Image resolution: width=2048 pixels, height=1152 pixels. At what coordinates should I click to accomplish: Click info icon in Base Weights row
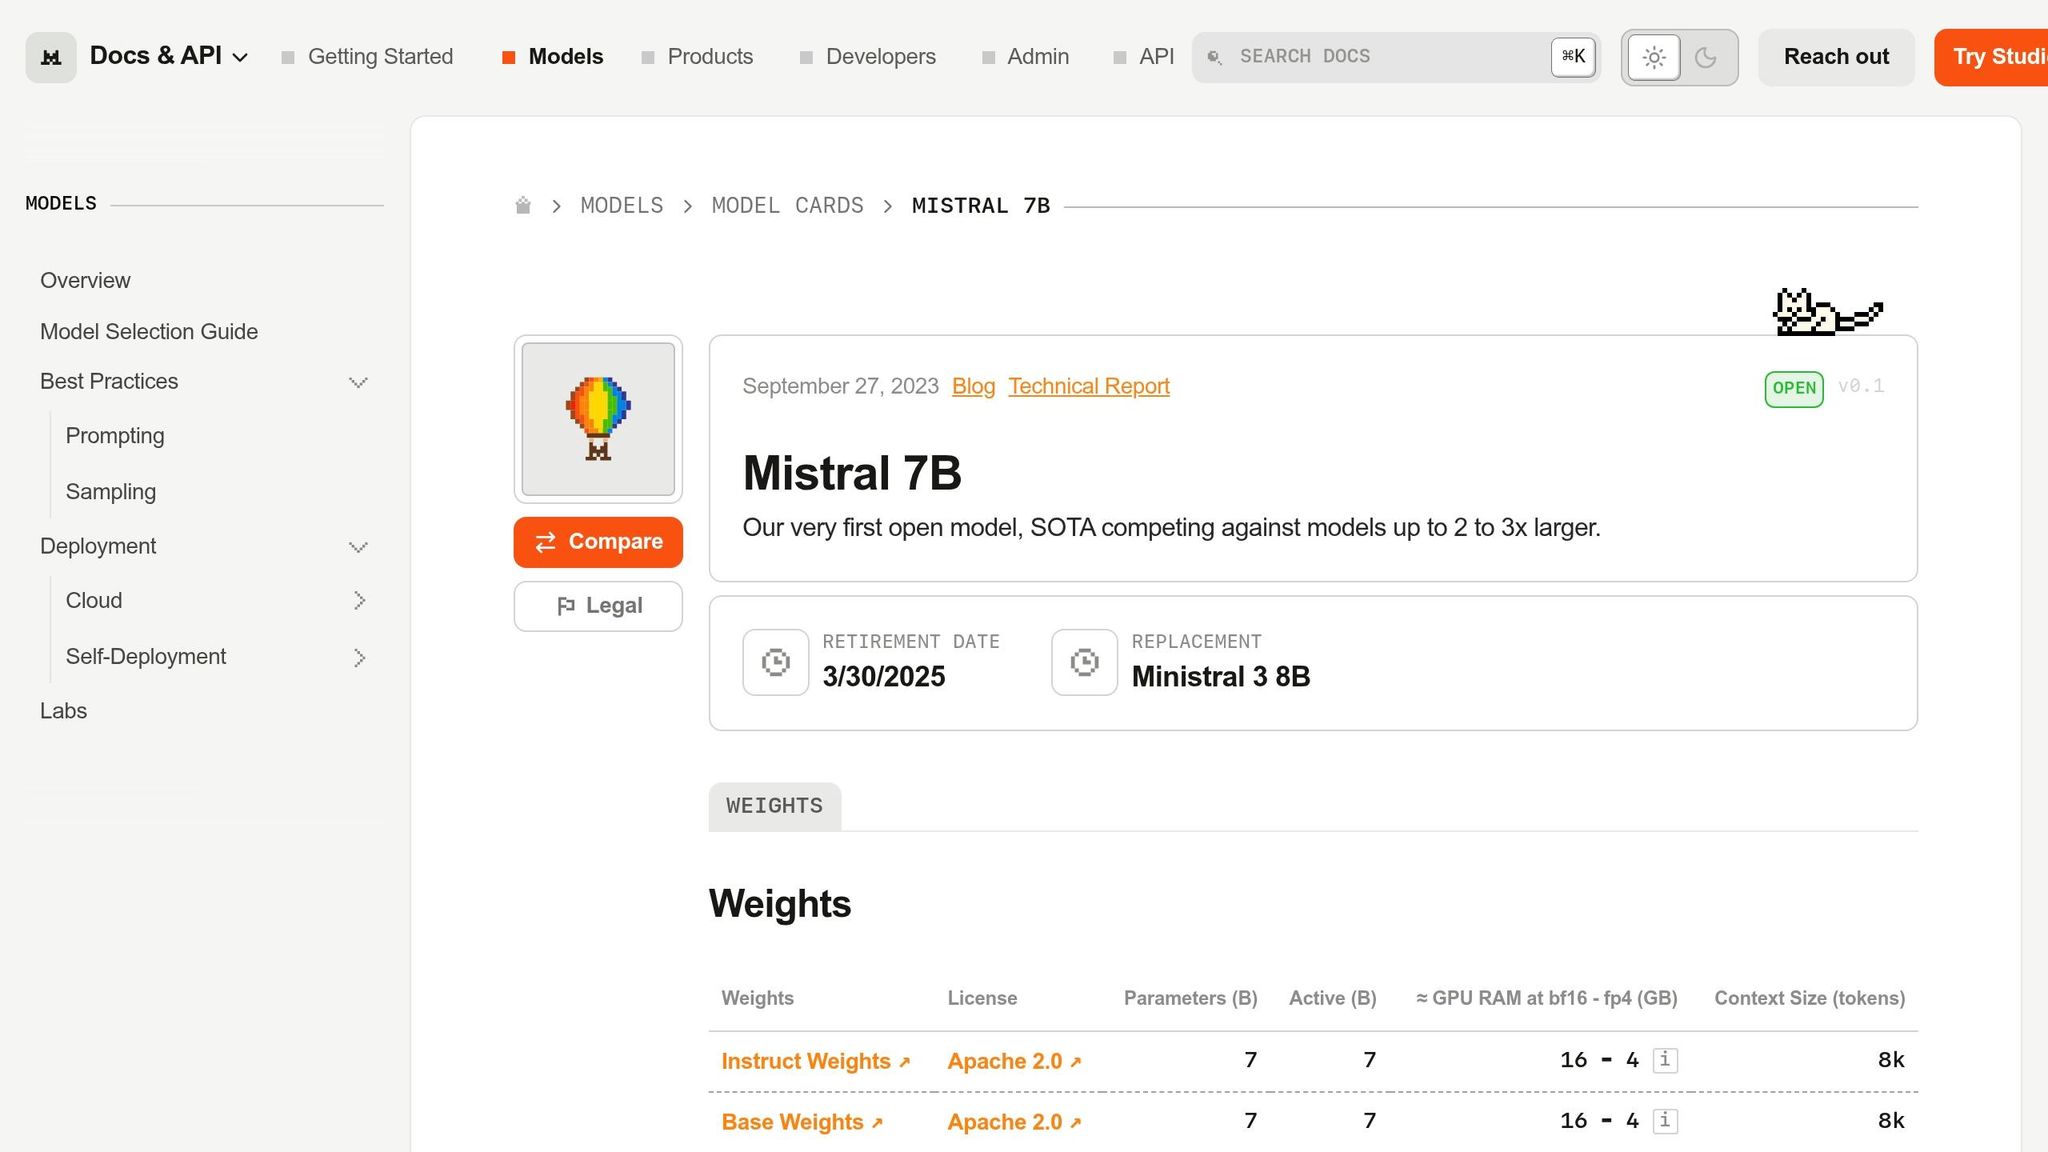coord(1665,1121)
